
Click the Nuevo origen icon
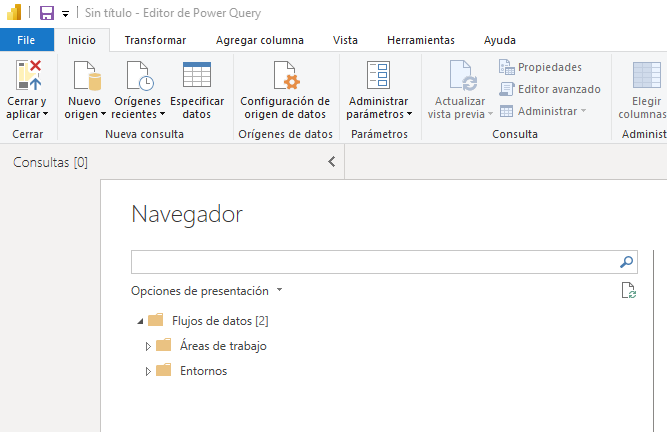click(x=87, y=75)
